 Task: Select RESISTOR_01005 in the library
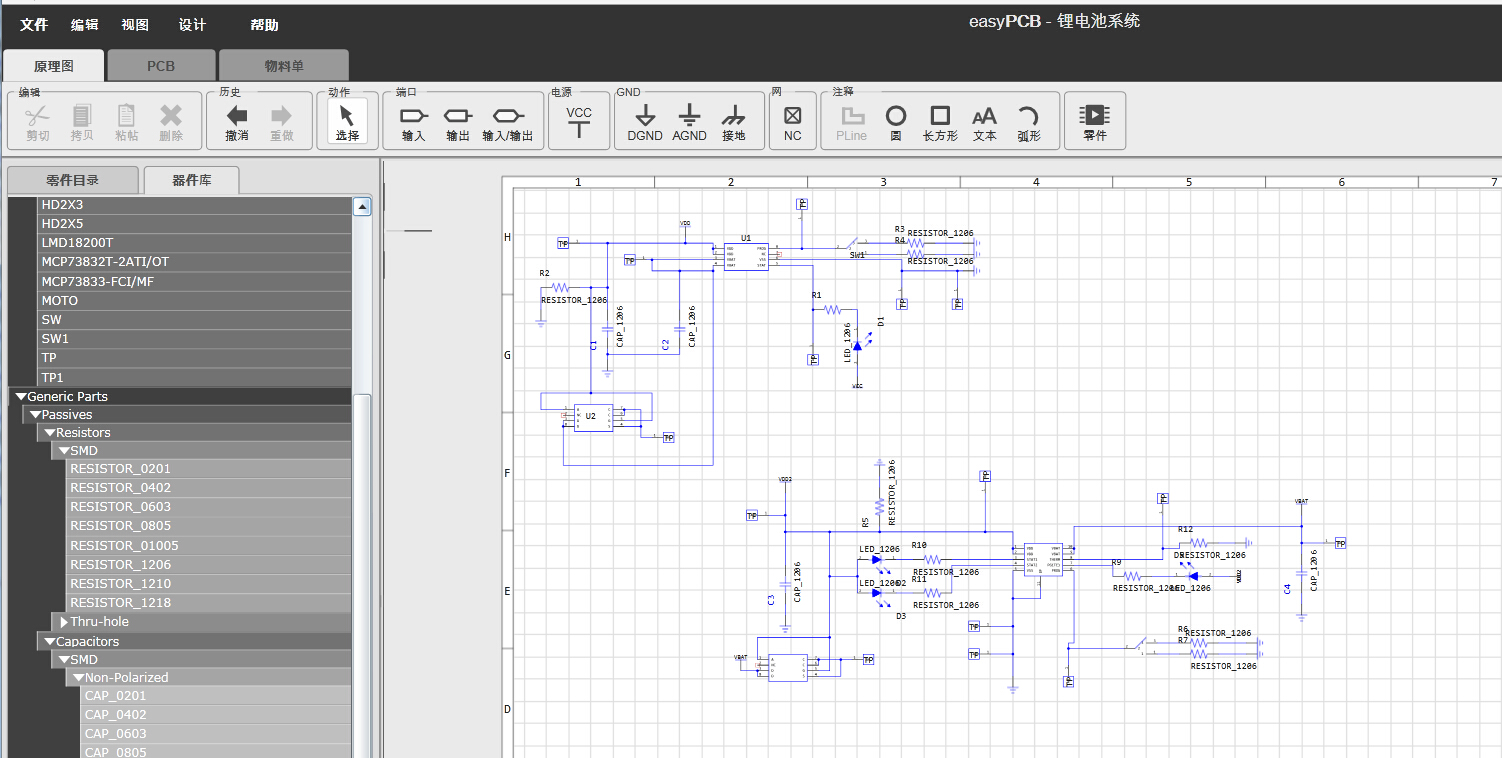(x=209, y=546)
